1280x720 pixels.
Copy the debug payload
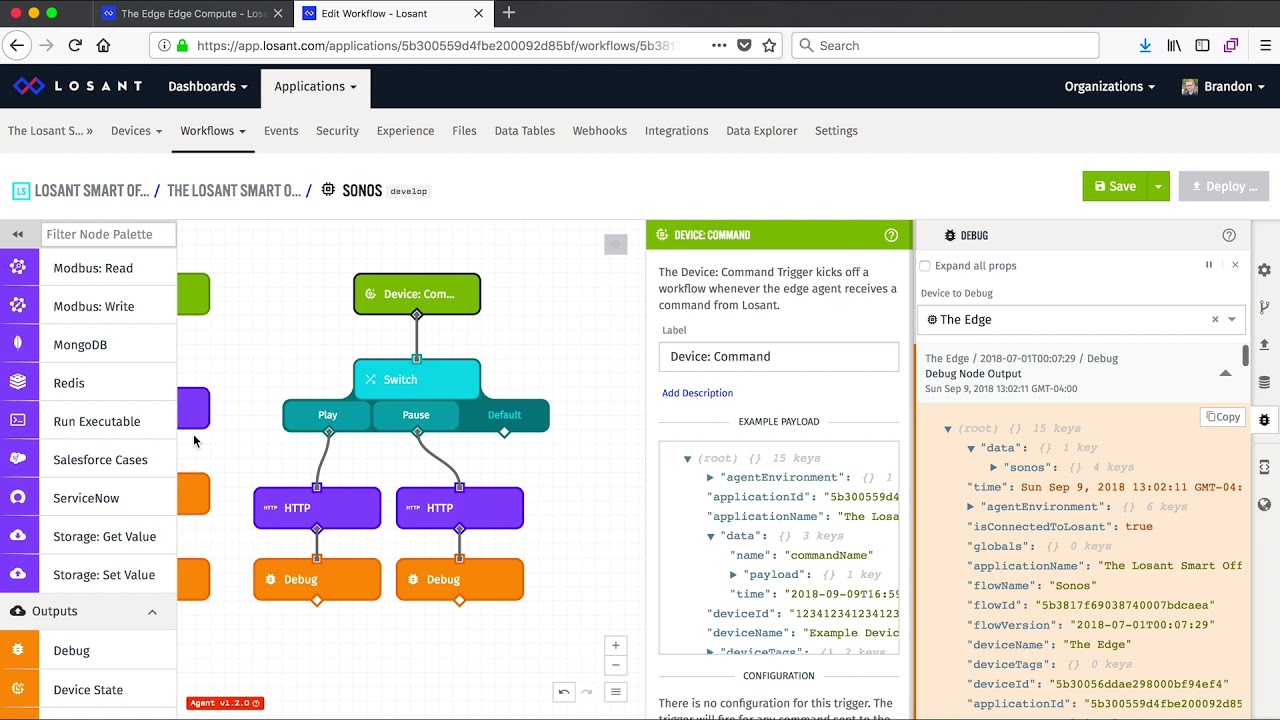(1223, 417)
